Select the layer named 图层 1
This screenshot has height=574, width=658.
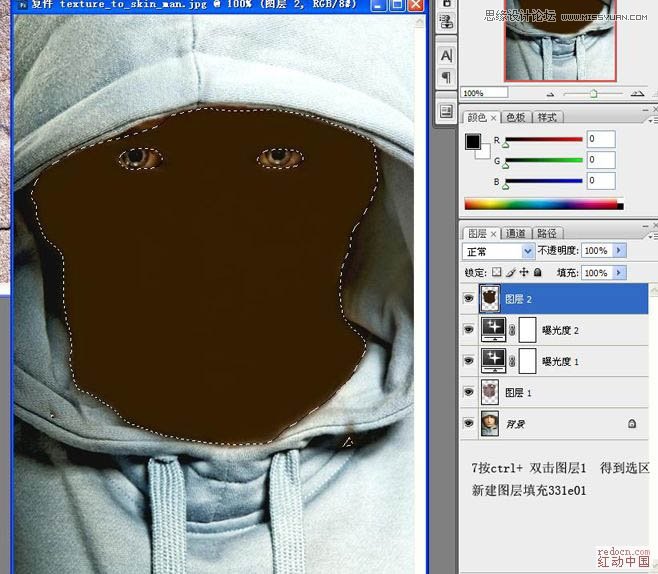(x=518, y=392)
